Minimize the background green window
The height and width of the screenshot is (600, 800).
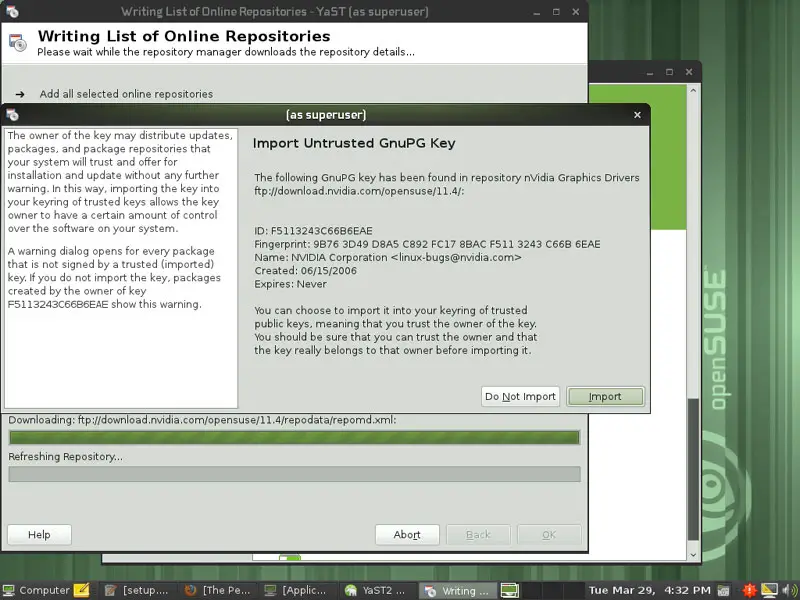(x=649, y=73)
